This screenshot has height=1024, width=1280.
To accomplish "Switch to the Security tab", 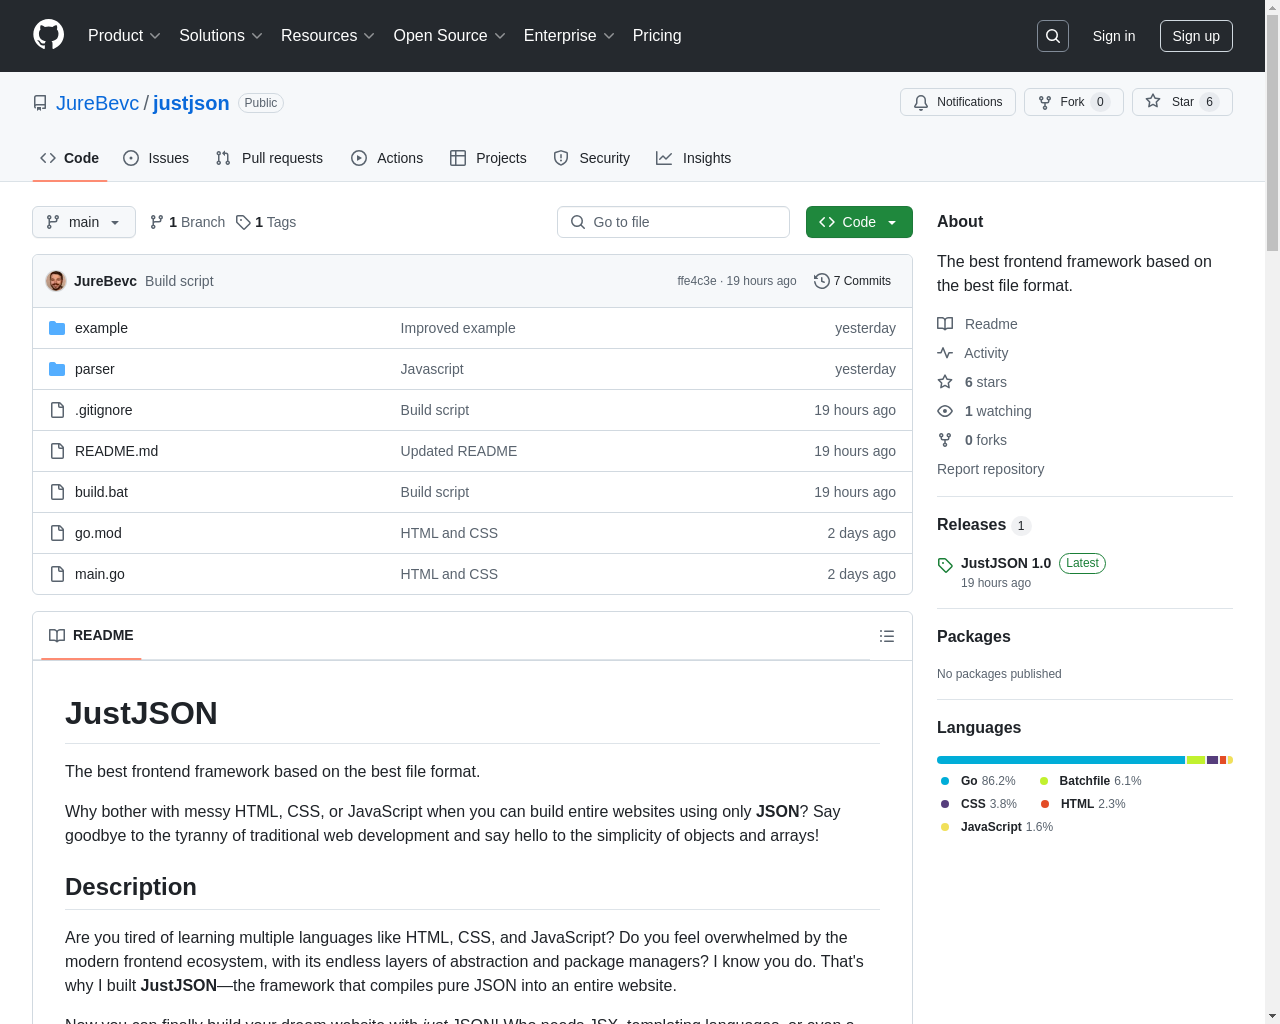I will pyautogui.click(x=592, y=158).
